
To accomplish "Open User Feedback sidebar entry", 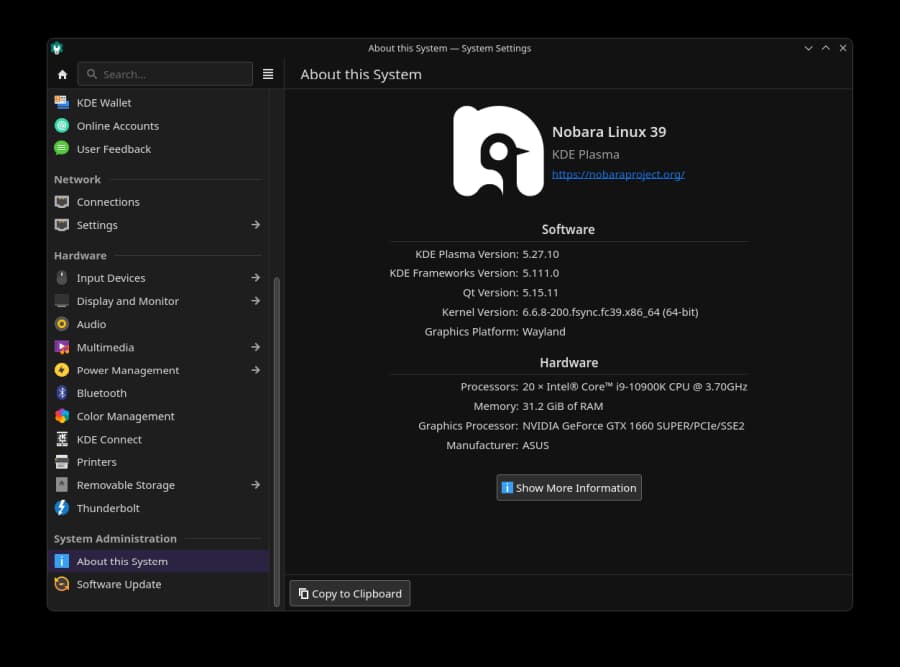I will (x=159, y=149).
